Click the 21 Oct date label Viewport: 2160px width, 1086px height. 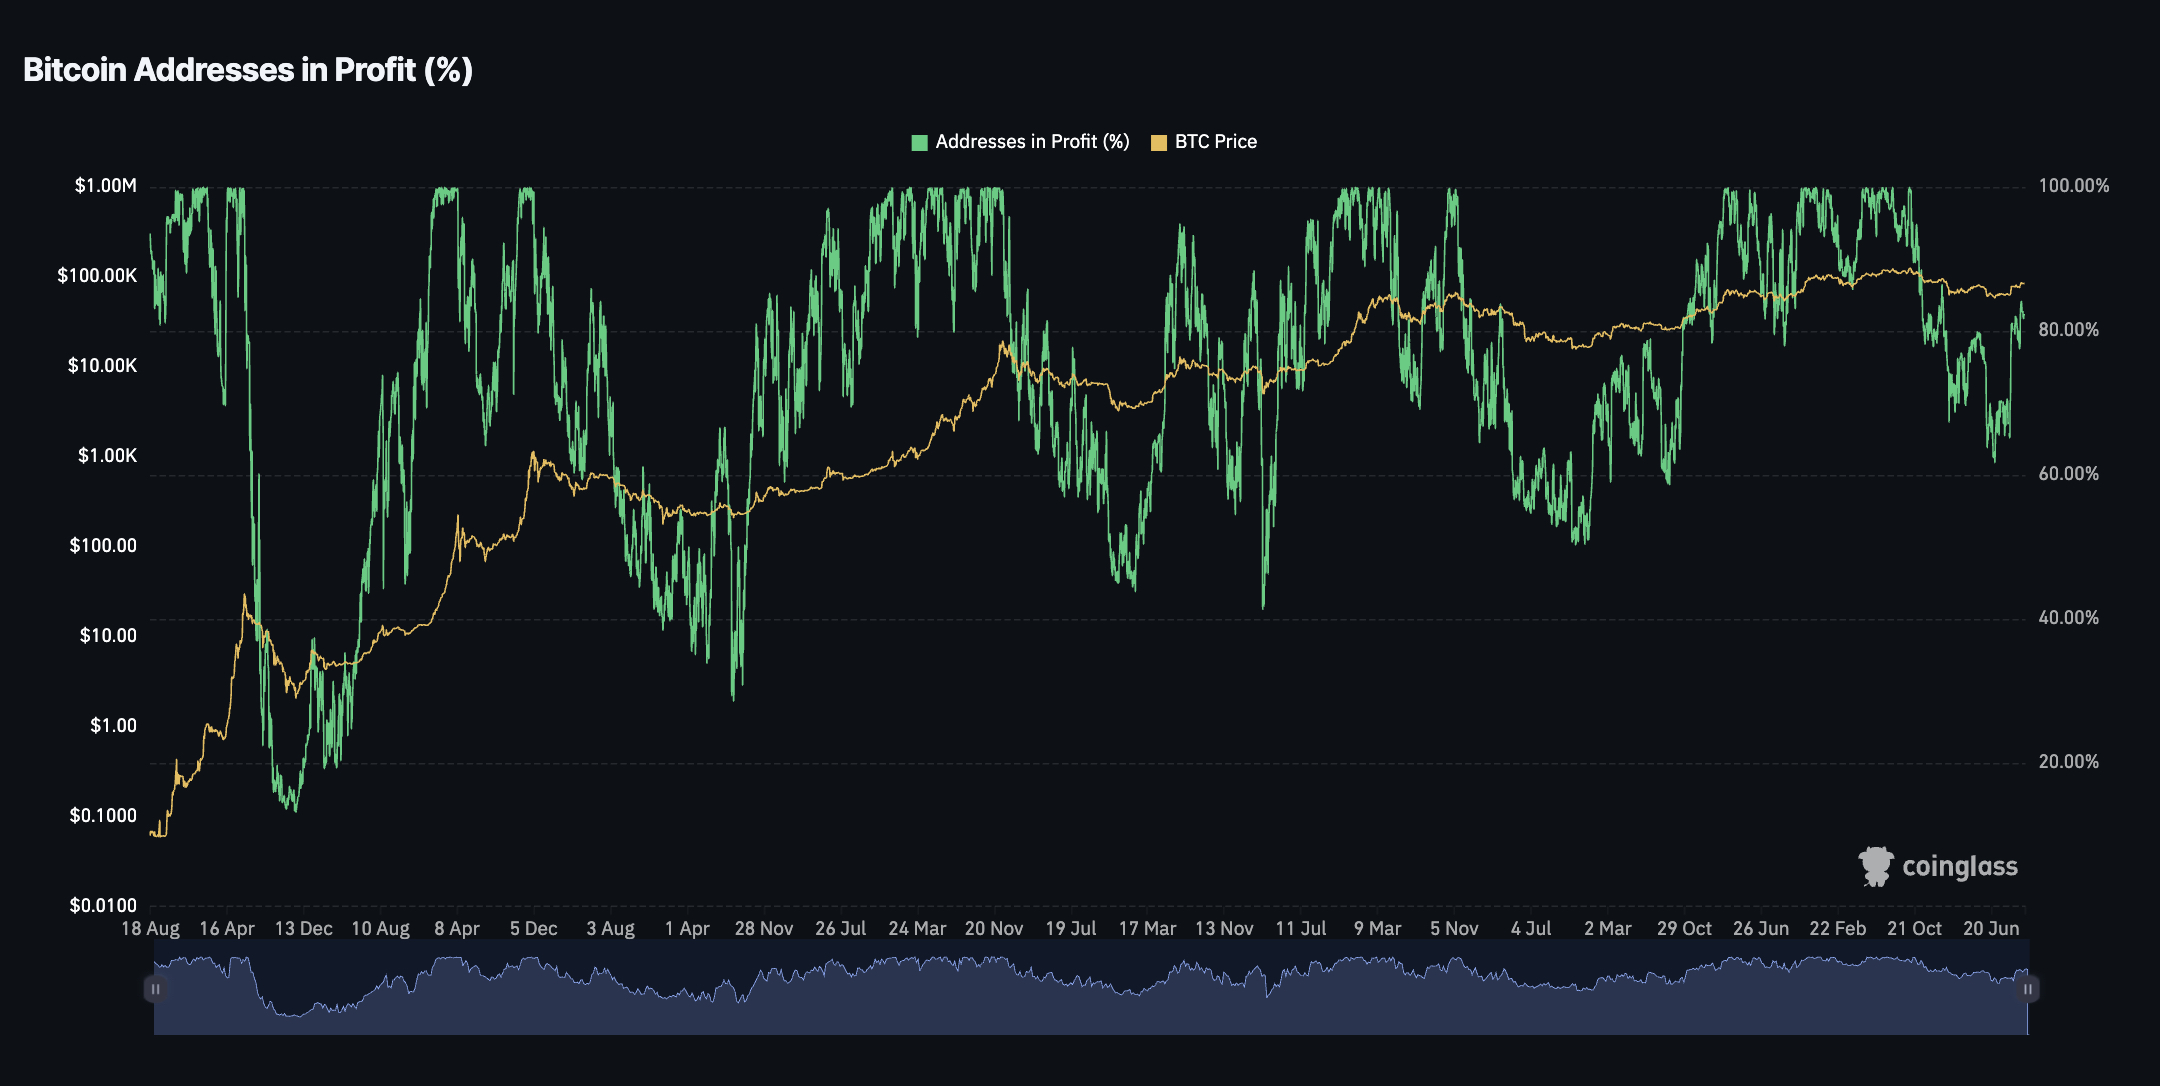tap(1914, 929)
